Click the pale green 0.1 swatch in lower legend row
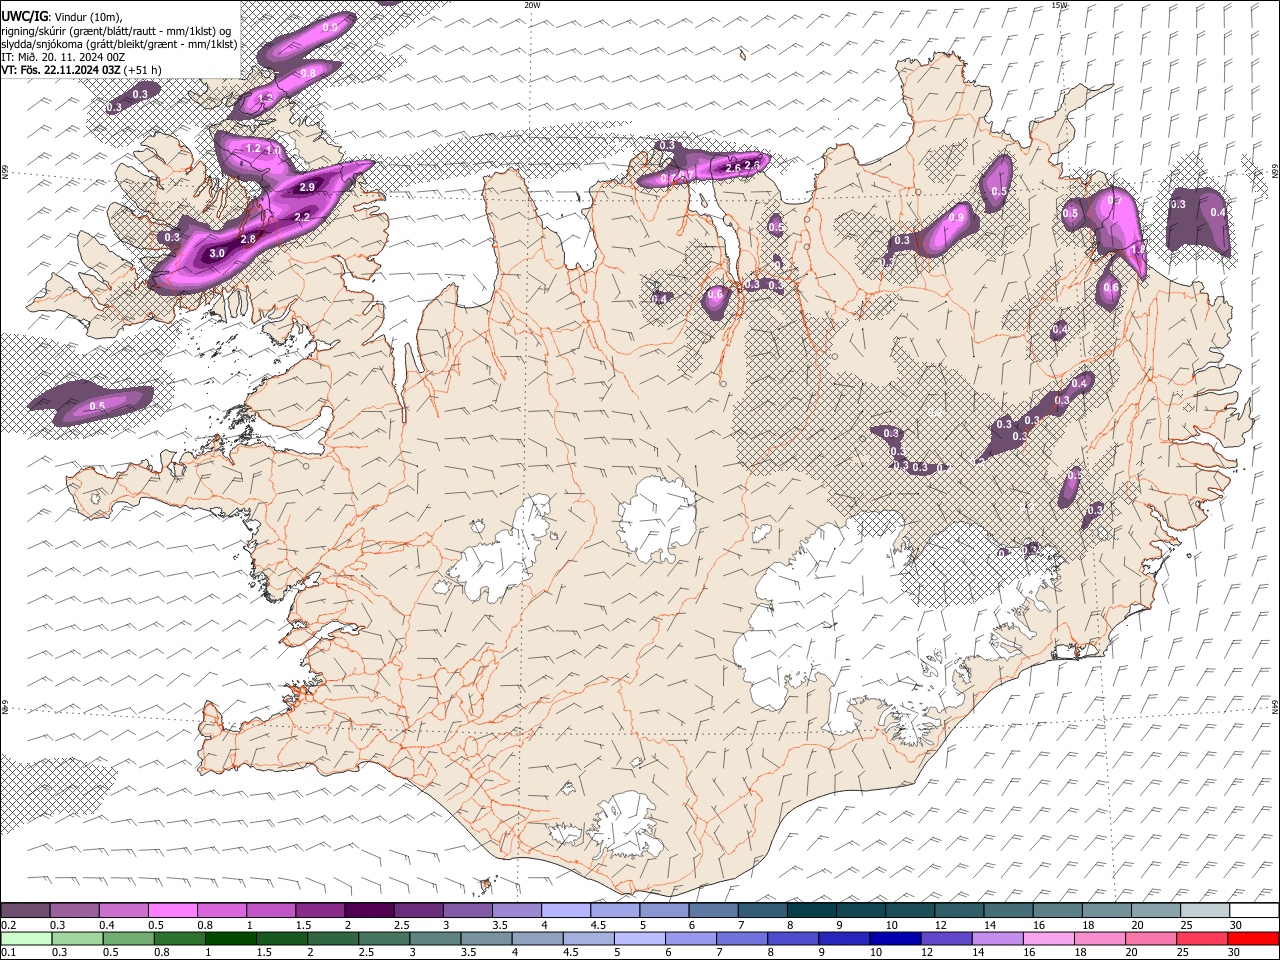1280x960 pixels. click(26, 938)
